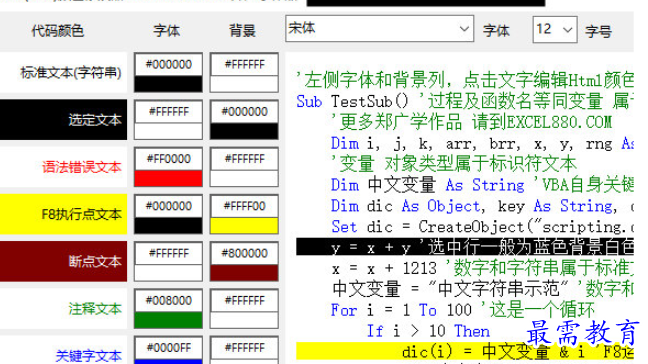Select the 标准文本(字符串) row label
Screen dimensions: 648x364
pos(63,73)
